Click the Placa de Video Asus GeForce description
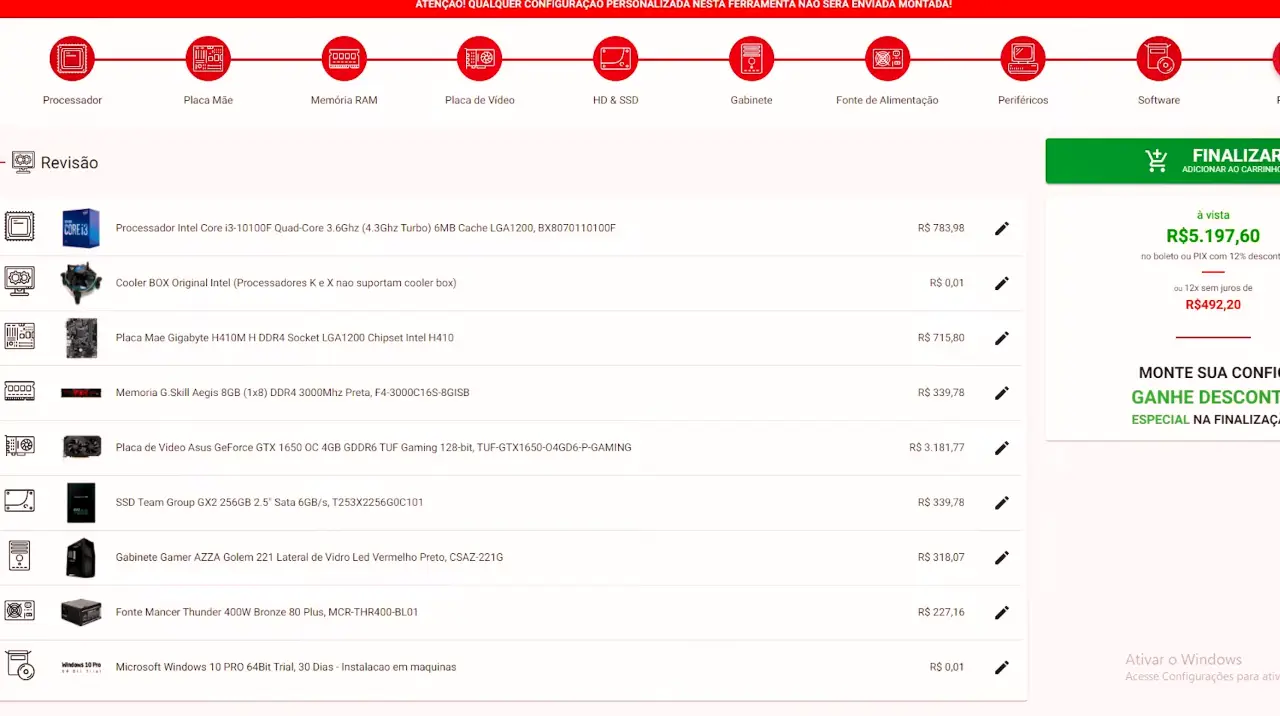This screenshot has height=716, width=1280. coord(373,447)
